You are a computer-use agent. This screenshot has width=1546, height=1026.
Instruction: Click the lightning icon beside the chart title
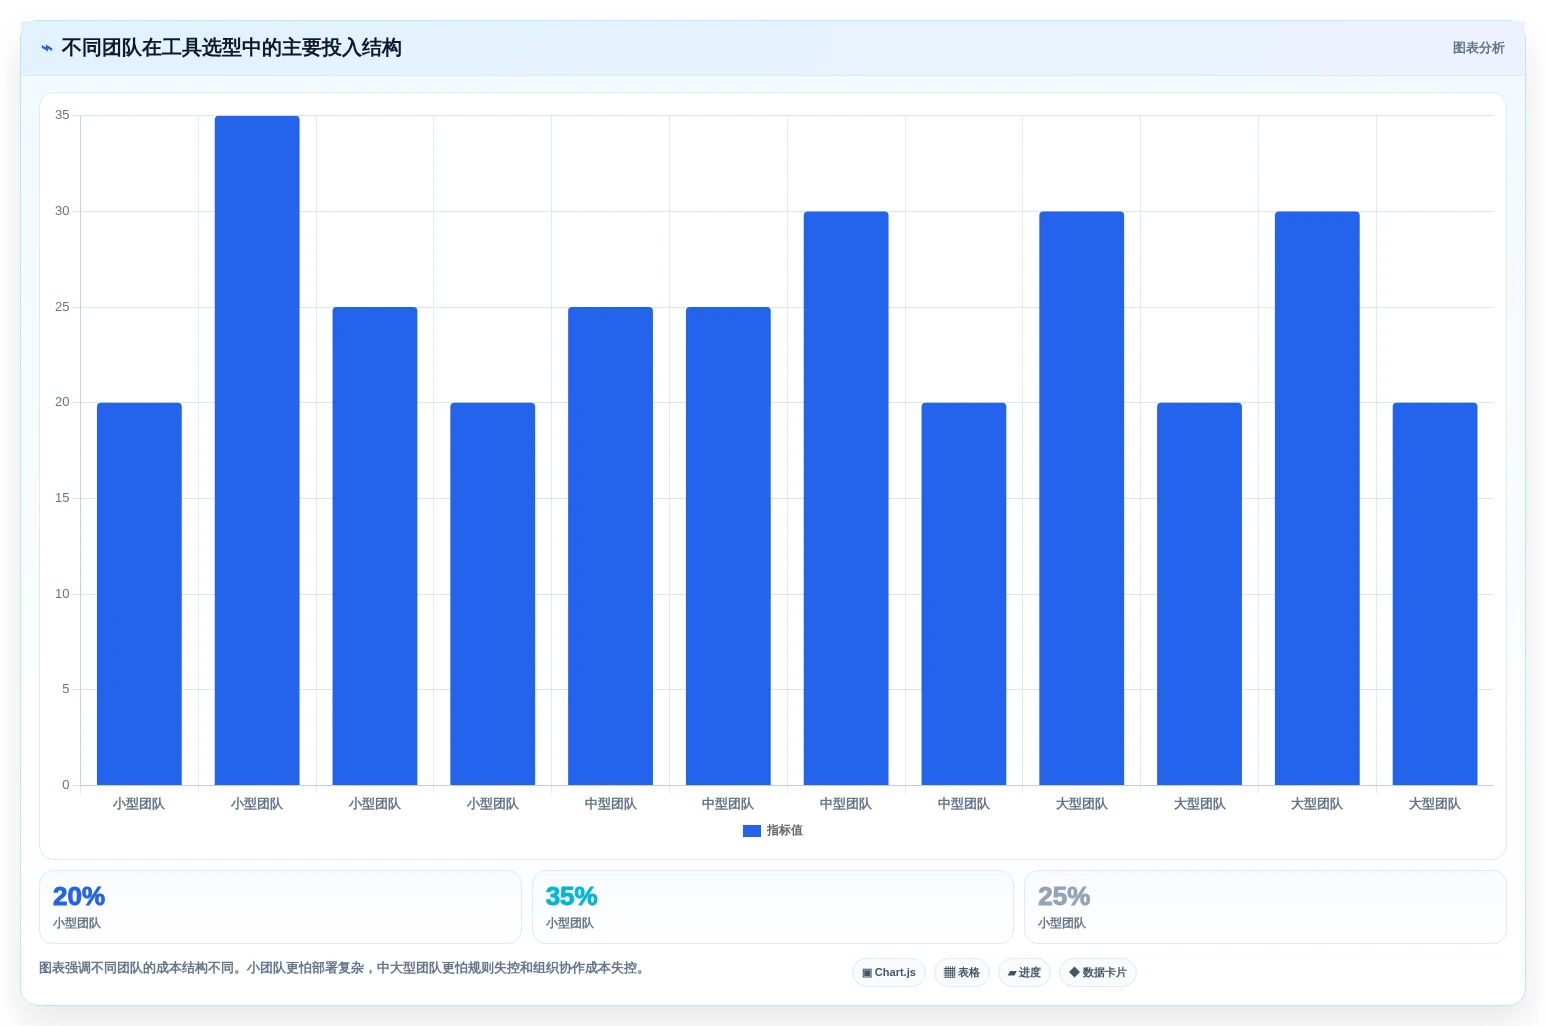click(x=47, y=48)
